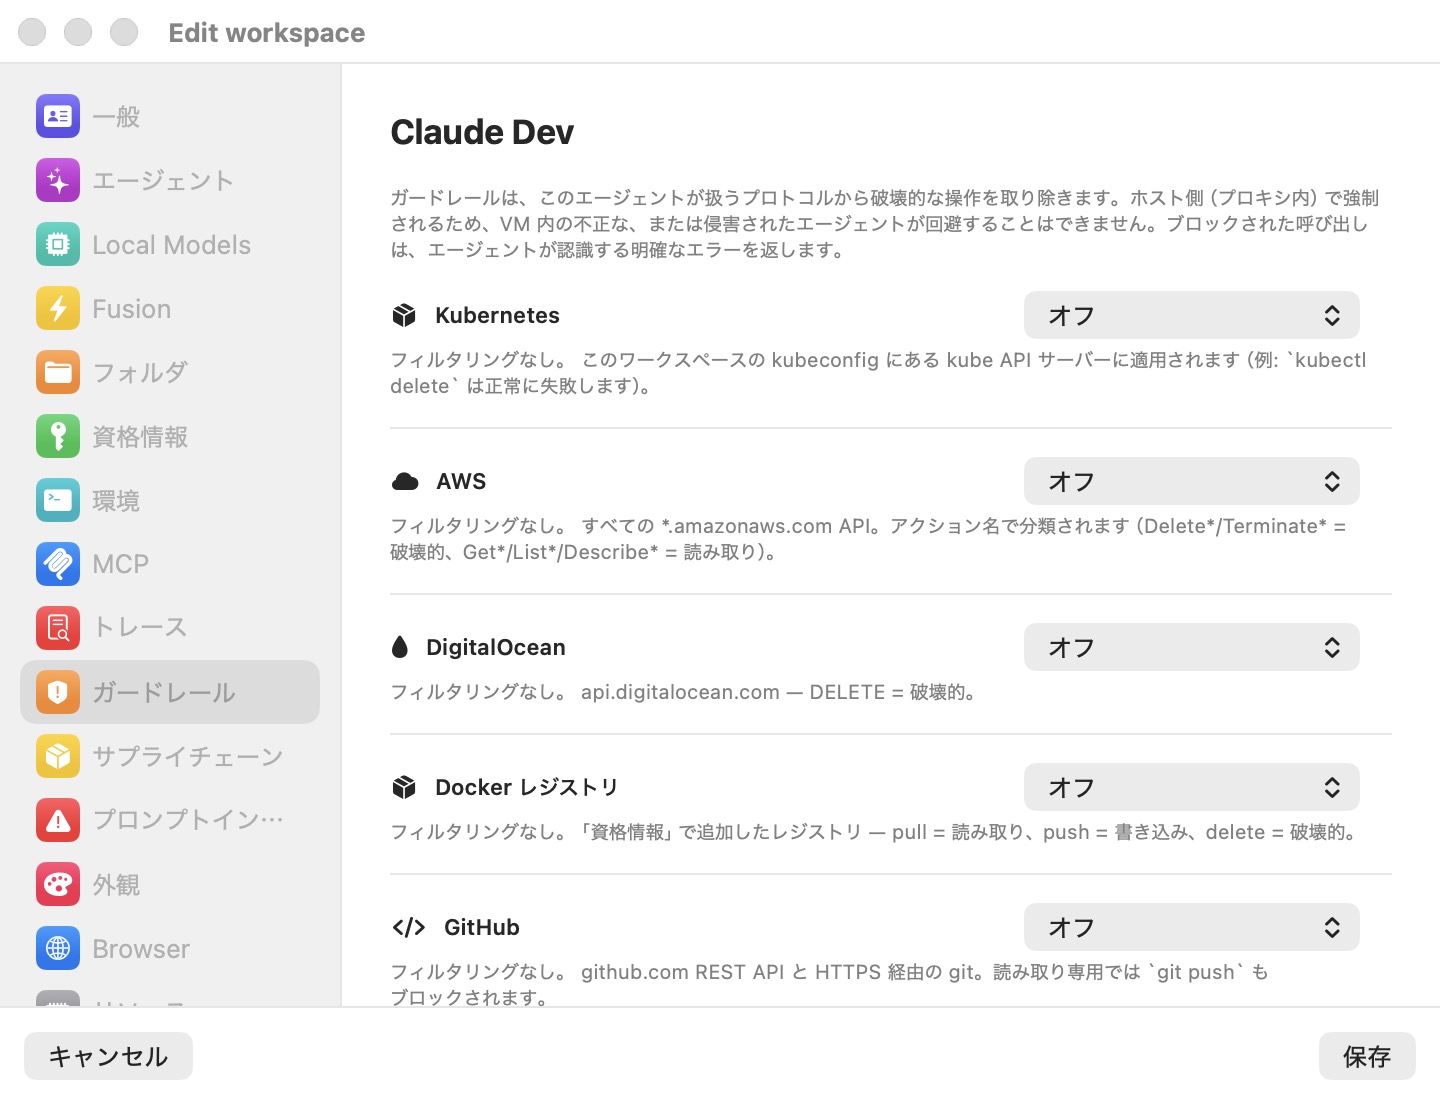Click the Kubernetes cube icon

404,315
